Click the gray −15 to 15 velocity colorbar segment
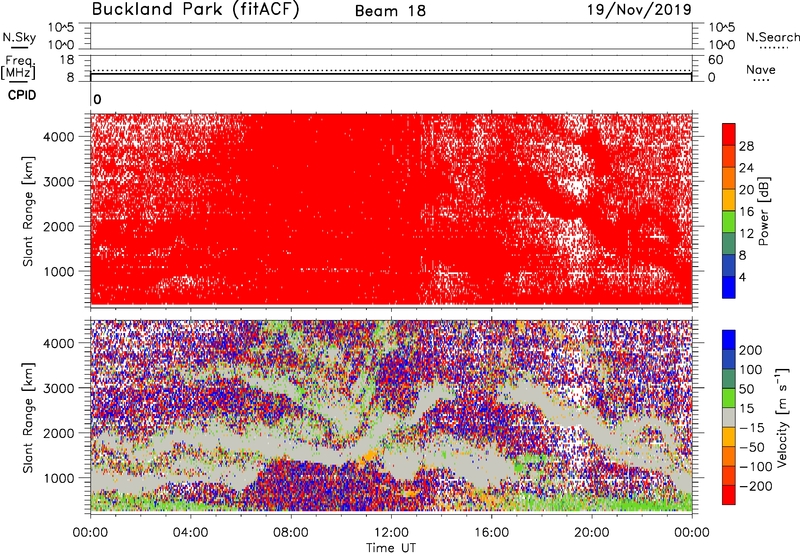 tap(729, 417)
